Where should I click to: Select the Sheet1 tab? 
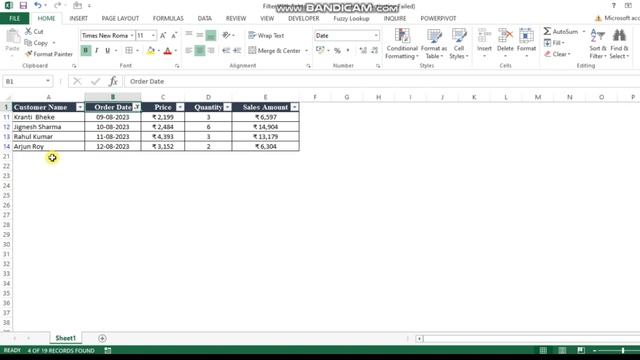click(65, 338)
